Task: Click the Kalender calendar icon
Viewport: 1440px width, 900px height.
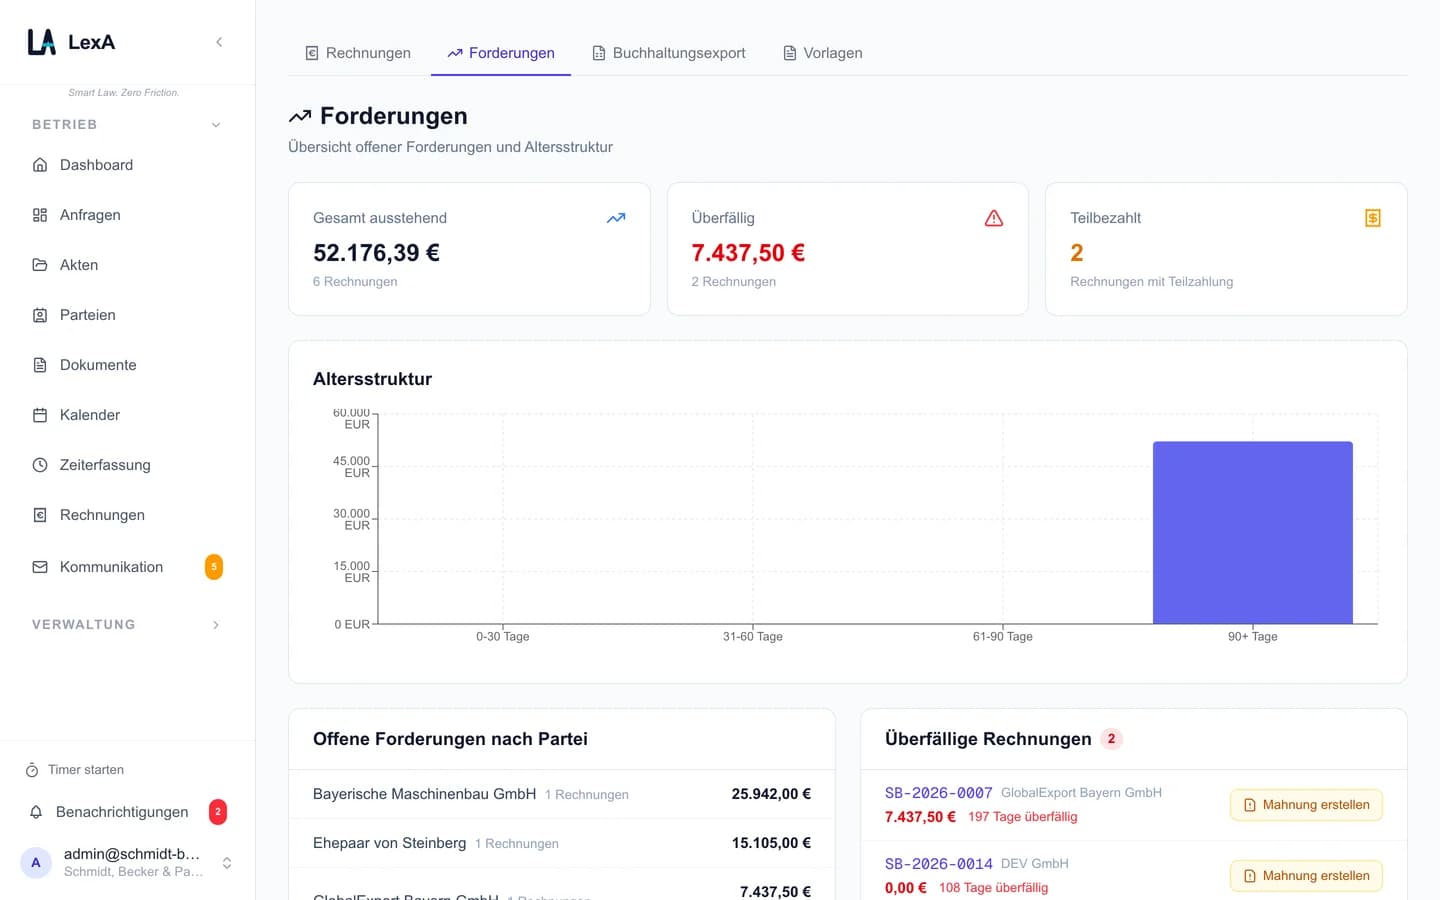Action: 40,415
